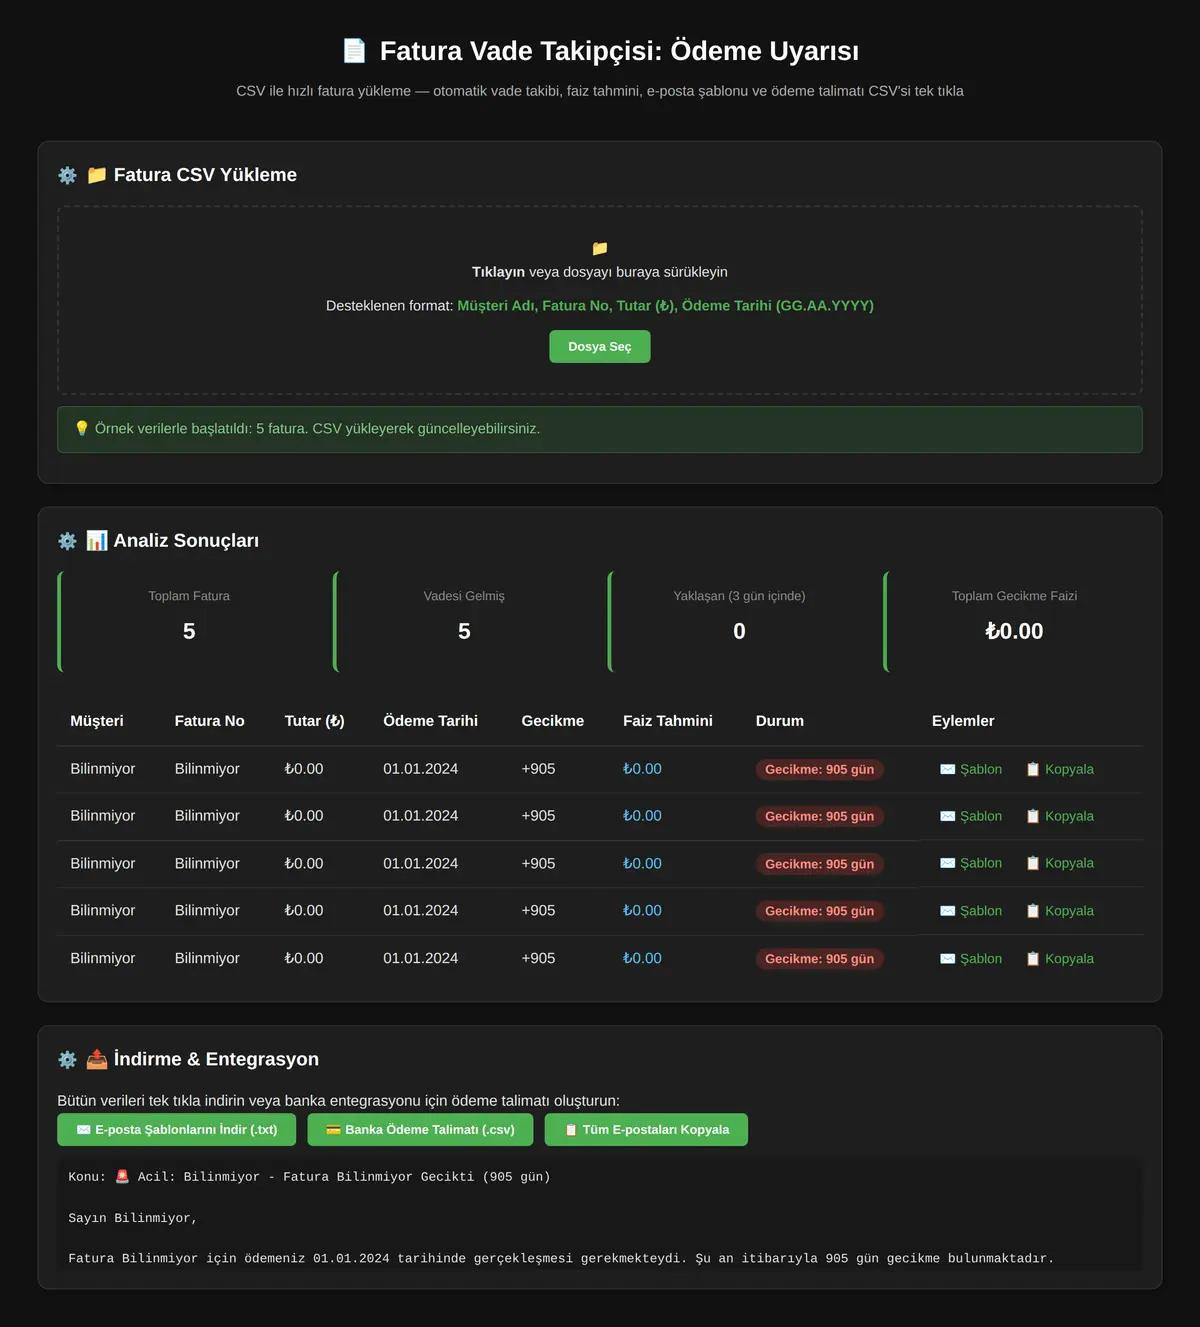Click the clipboard icon of the first row's Kopyala
This screenshot has width=1200, height=1327.
click(x=1033, y=769)
